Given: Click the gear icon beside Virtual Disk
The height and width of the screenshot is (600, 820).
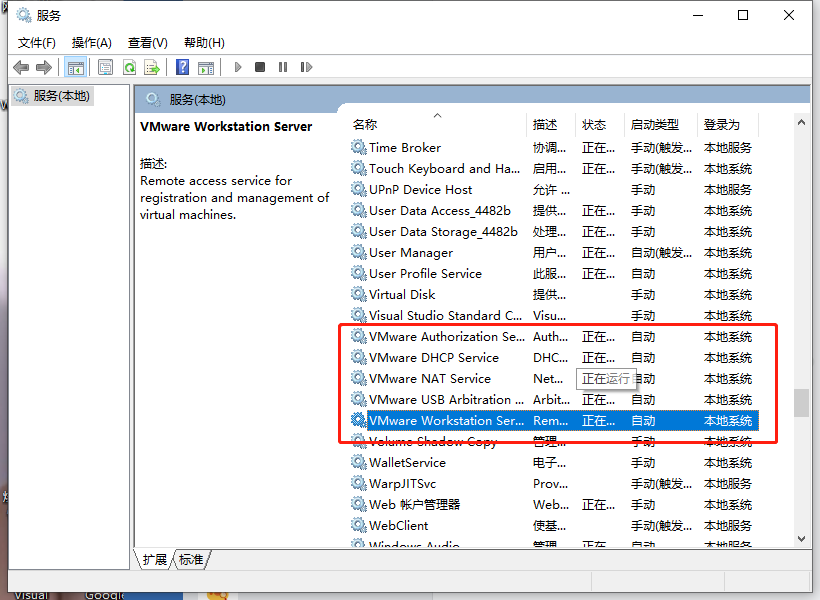Looking at the screenshot, I should coord(358,295).
